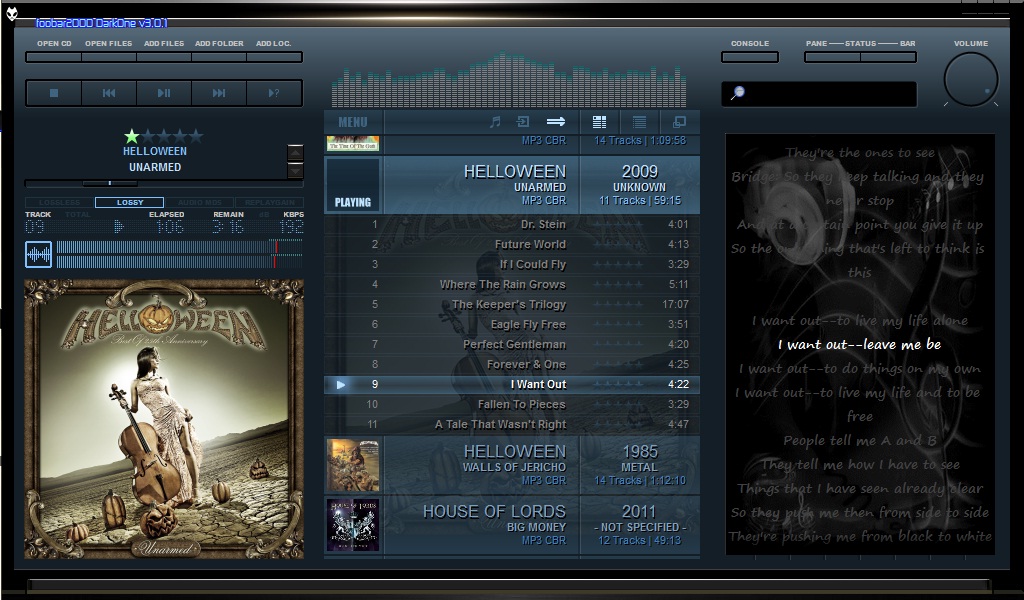Select the track Perfect Gentleman
This screenshot has height=600, width=1024.
[512, 345]
